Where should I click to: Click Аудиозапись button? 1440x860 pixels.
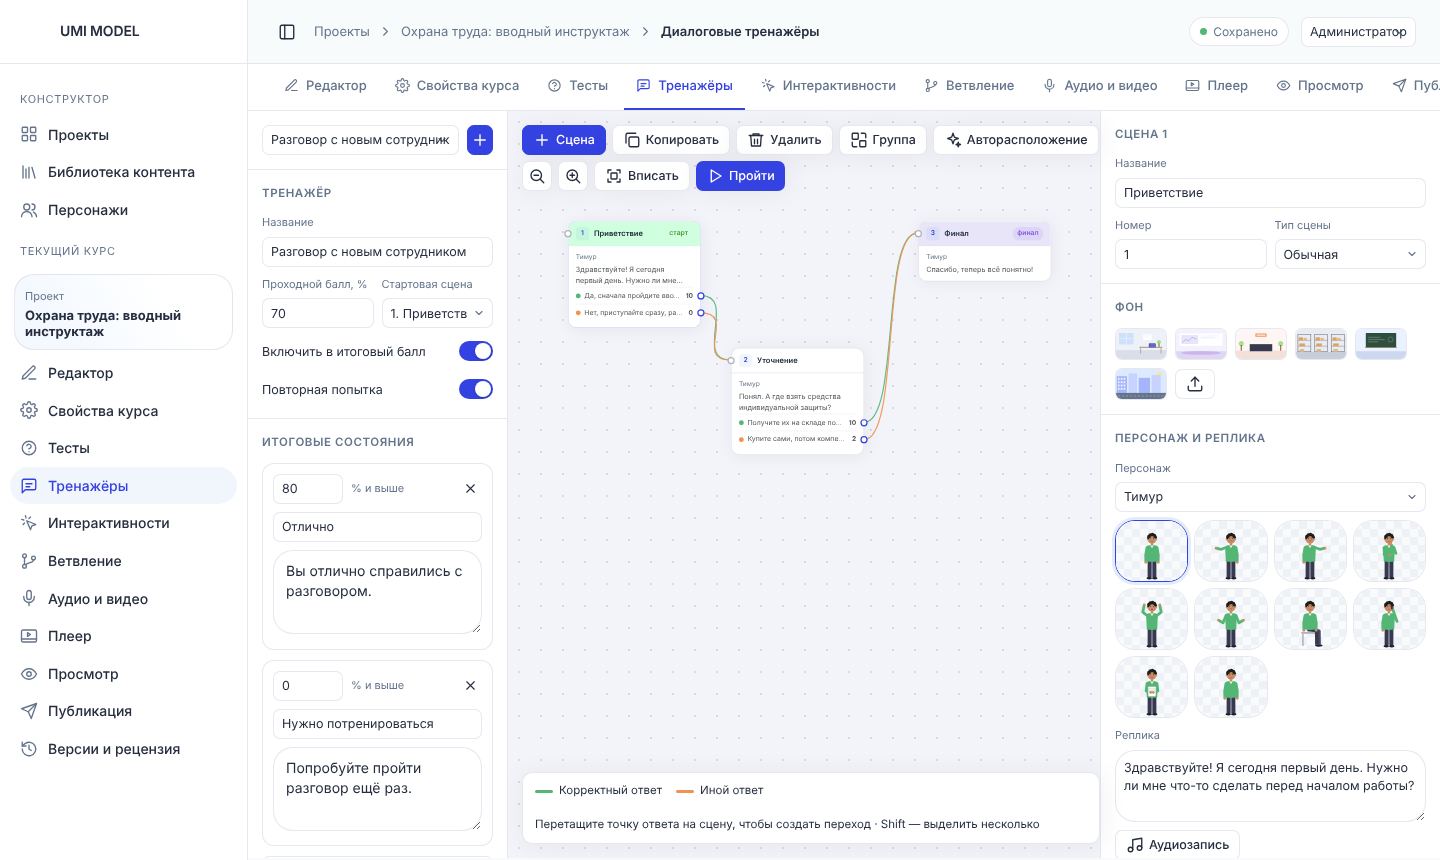pyautogui.click(x=1177, y=845)
